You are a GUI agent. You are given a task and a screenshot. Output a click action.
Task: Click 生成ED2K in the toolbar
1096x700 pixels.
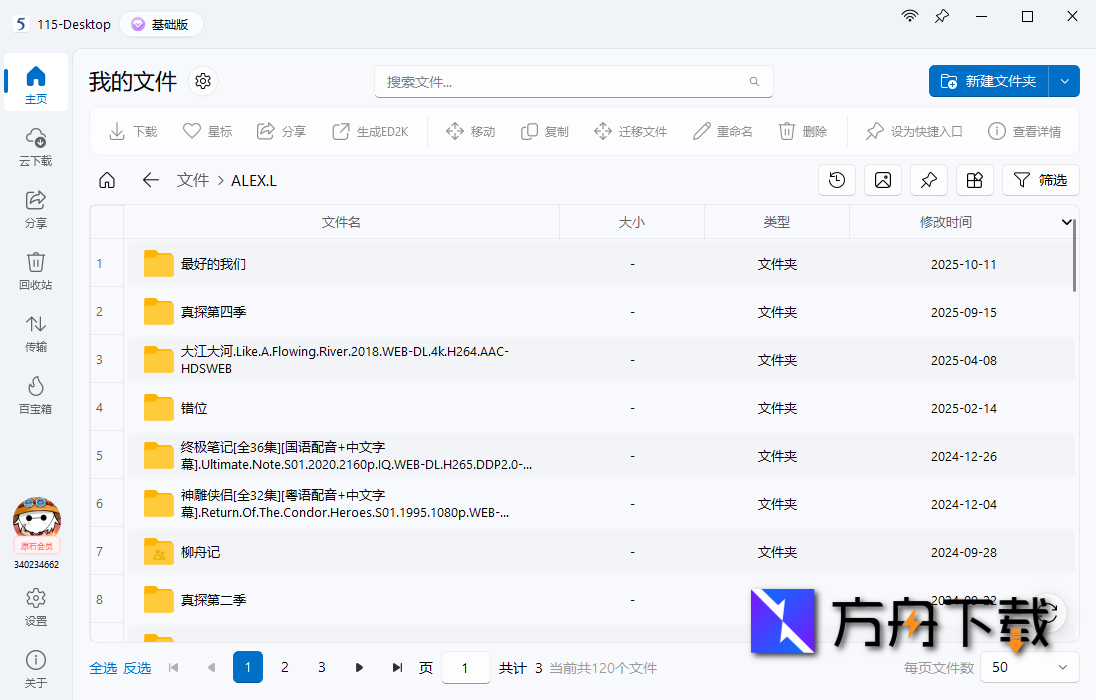(x=369, y=131)
